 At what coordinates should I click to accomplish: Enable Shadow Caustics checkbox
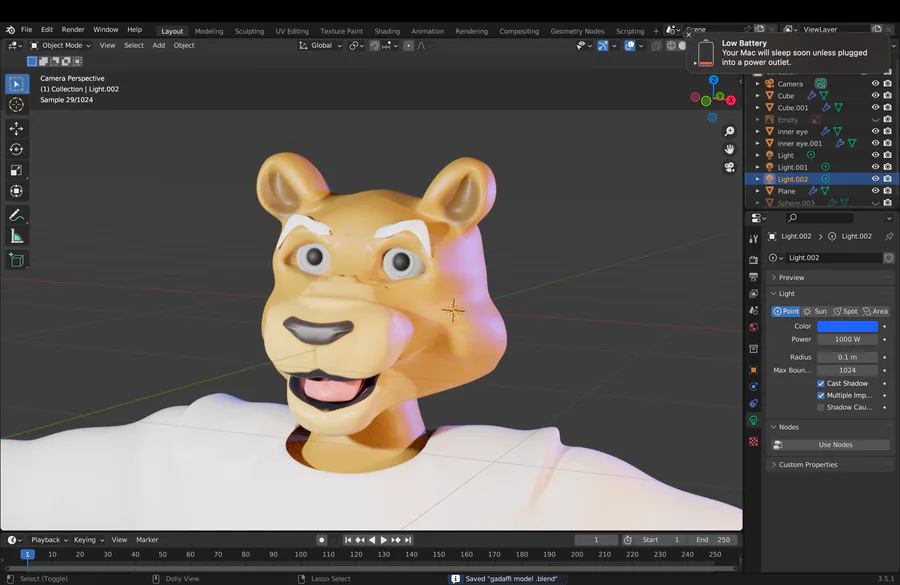pos(821,408)
